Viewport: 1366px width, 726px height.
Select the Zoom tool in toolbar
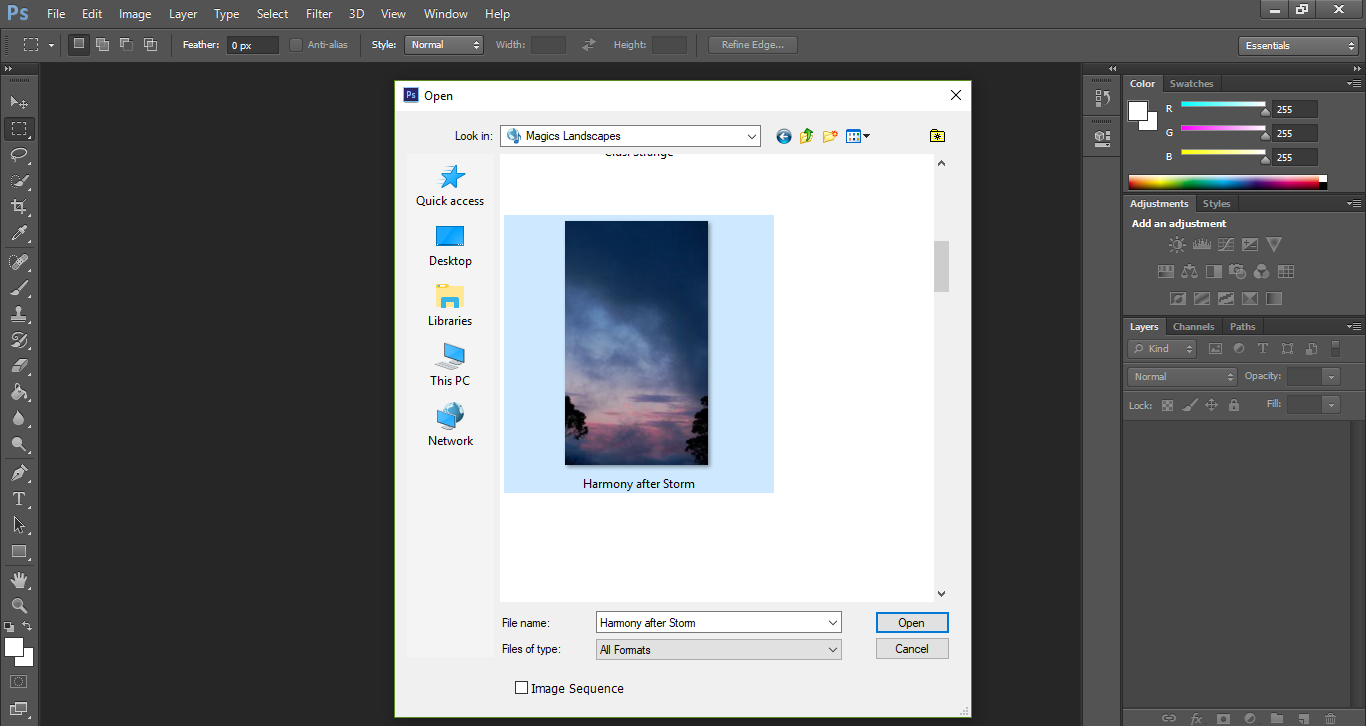(19, 606)
